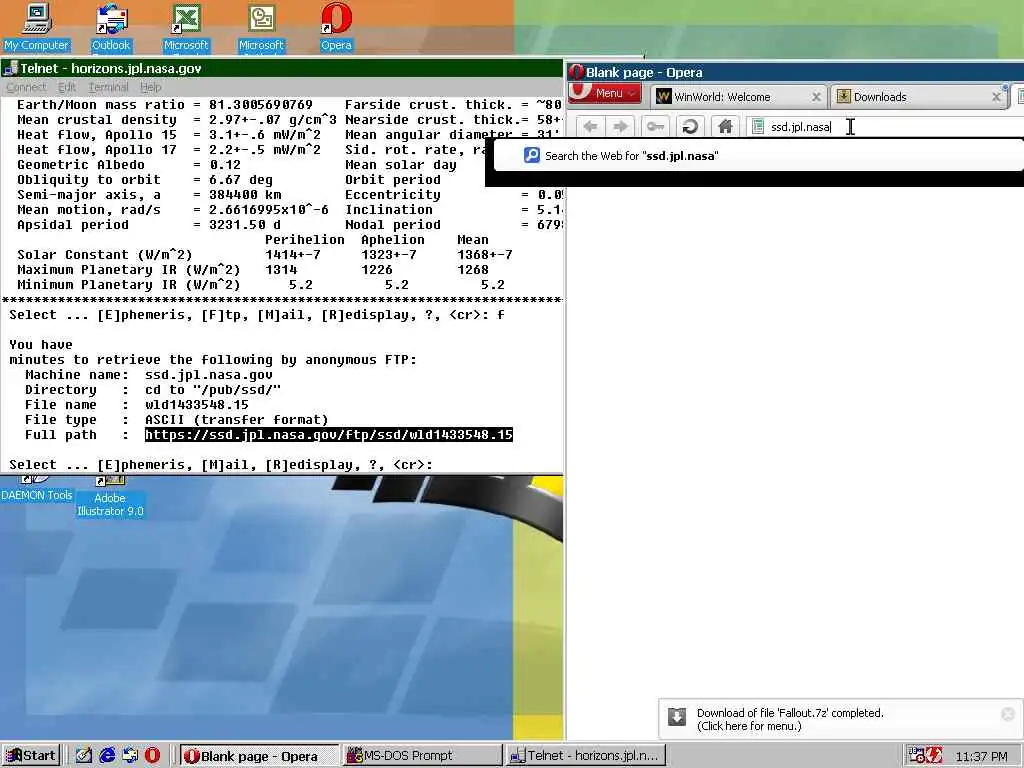This screenshot has height=768, width=1024.
Task: Click the 'Solar Constant (W/m^2)' row
Action: click(265, 255)
